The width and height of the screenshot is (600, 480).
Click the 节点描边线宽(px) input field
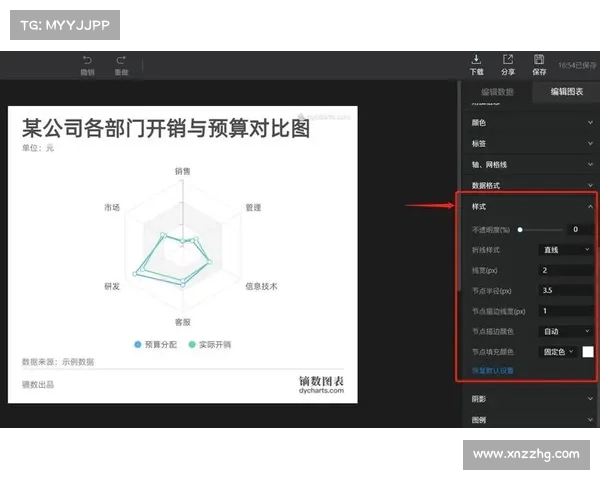(x=566, y=311)
